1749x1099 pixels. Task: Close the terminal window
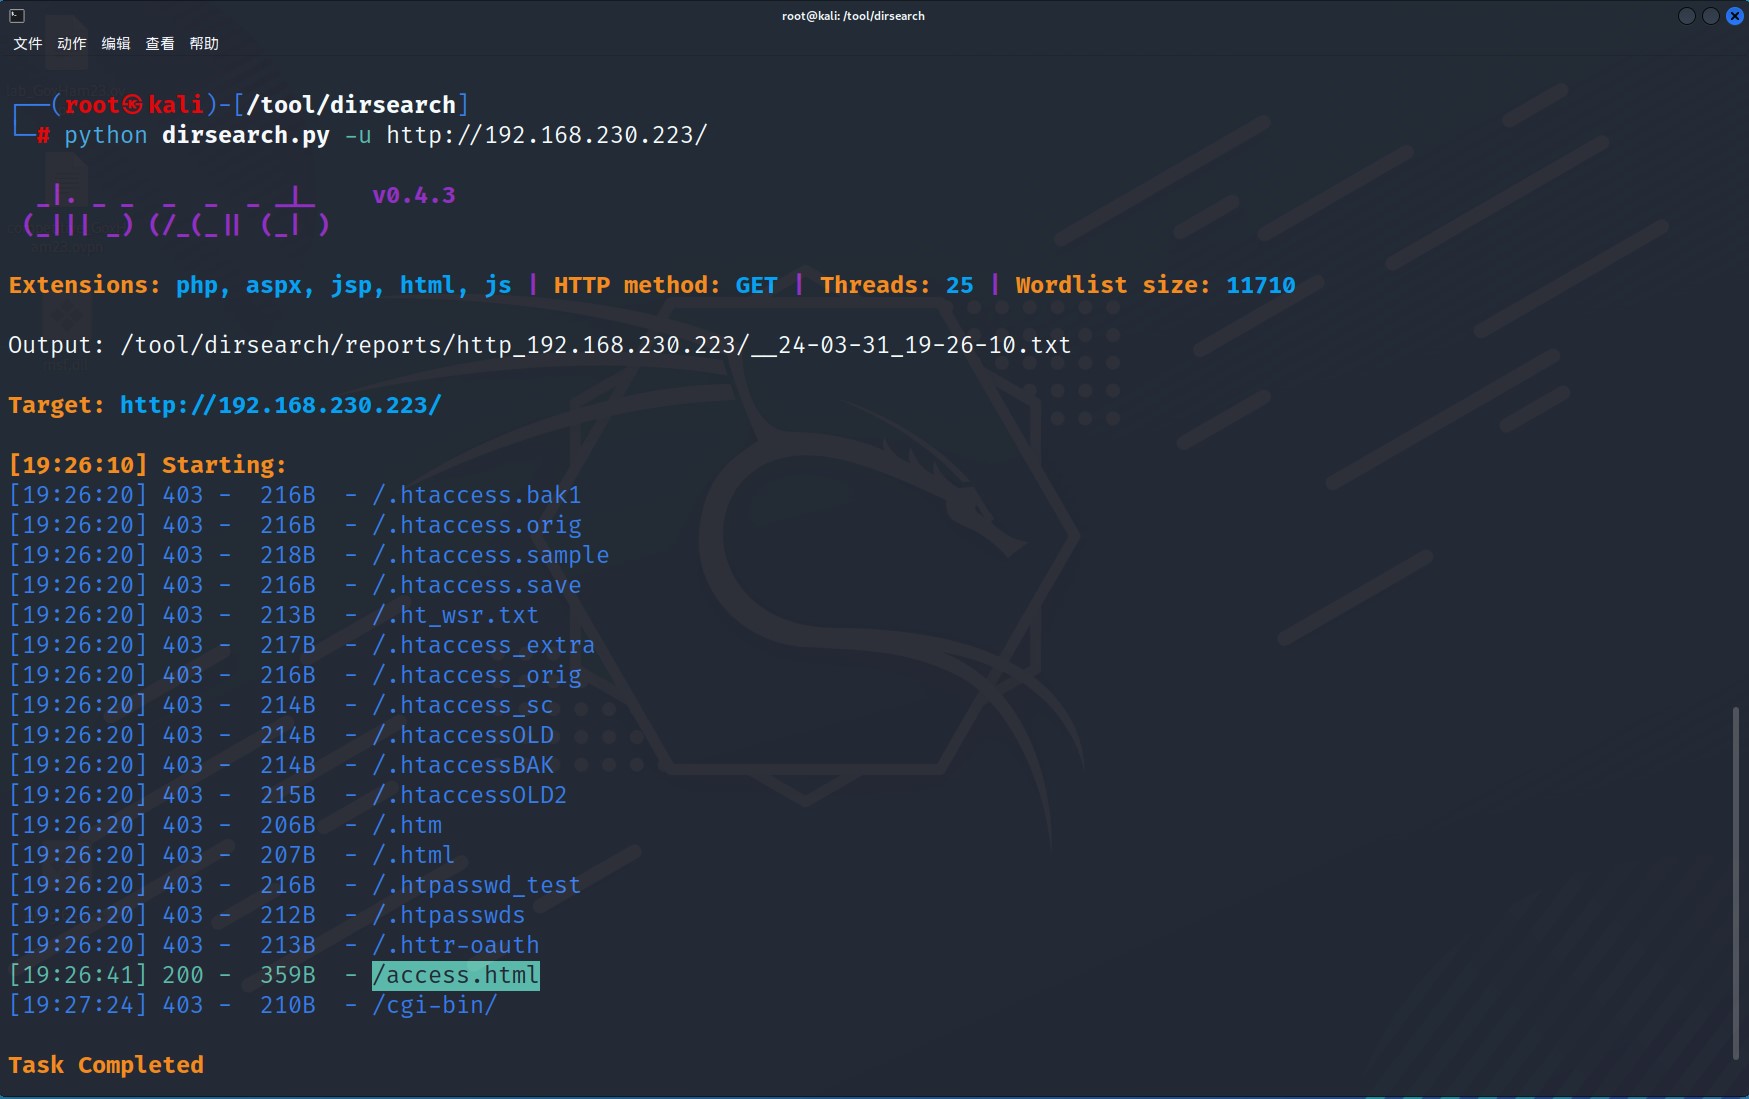(1735, 16)
